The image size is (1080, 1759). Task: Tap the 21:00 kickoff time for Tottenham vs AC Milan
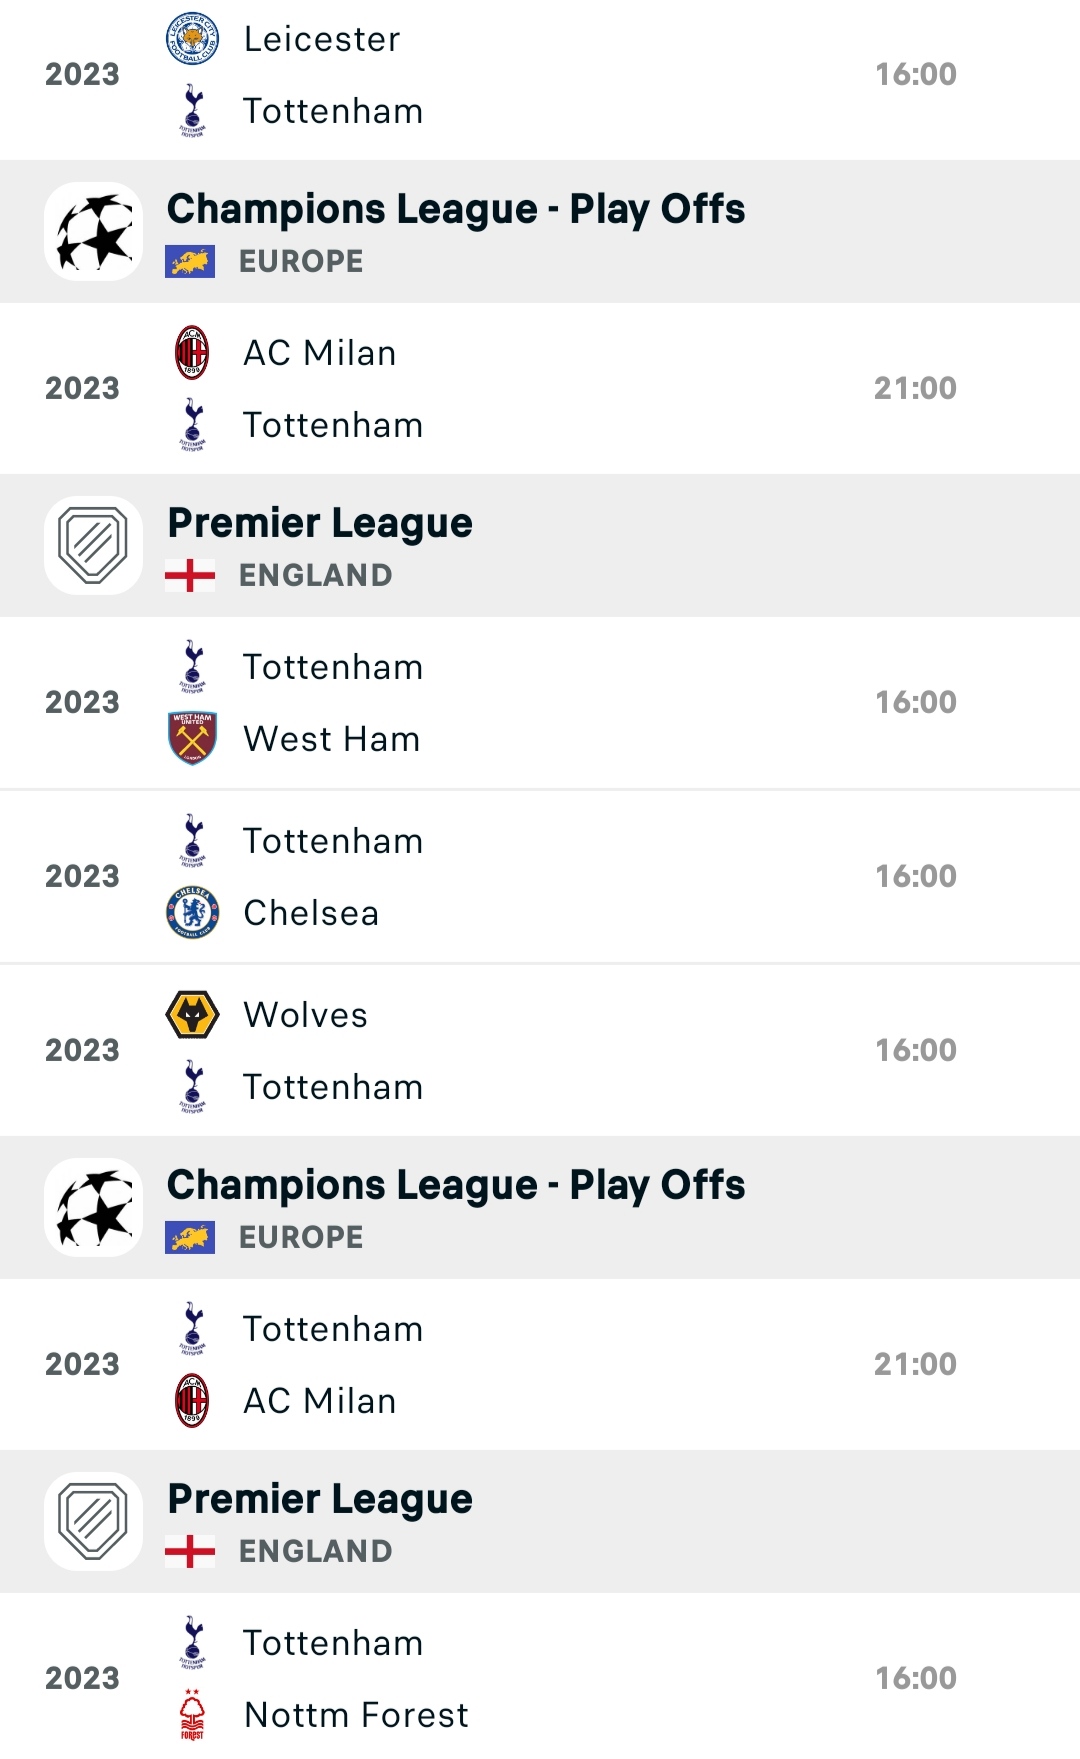pyautogui.click(x=915, y=1364)
